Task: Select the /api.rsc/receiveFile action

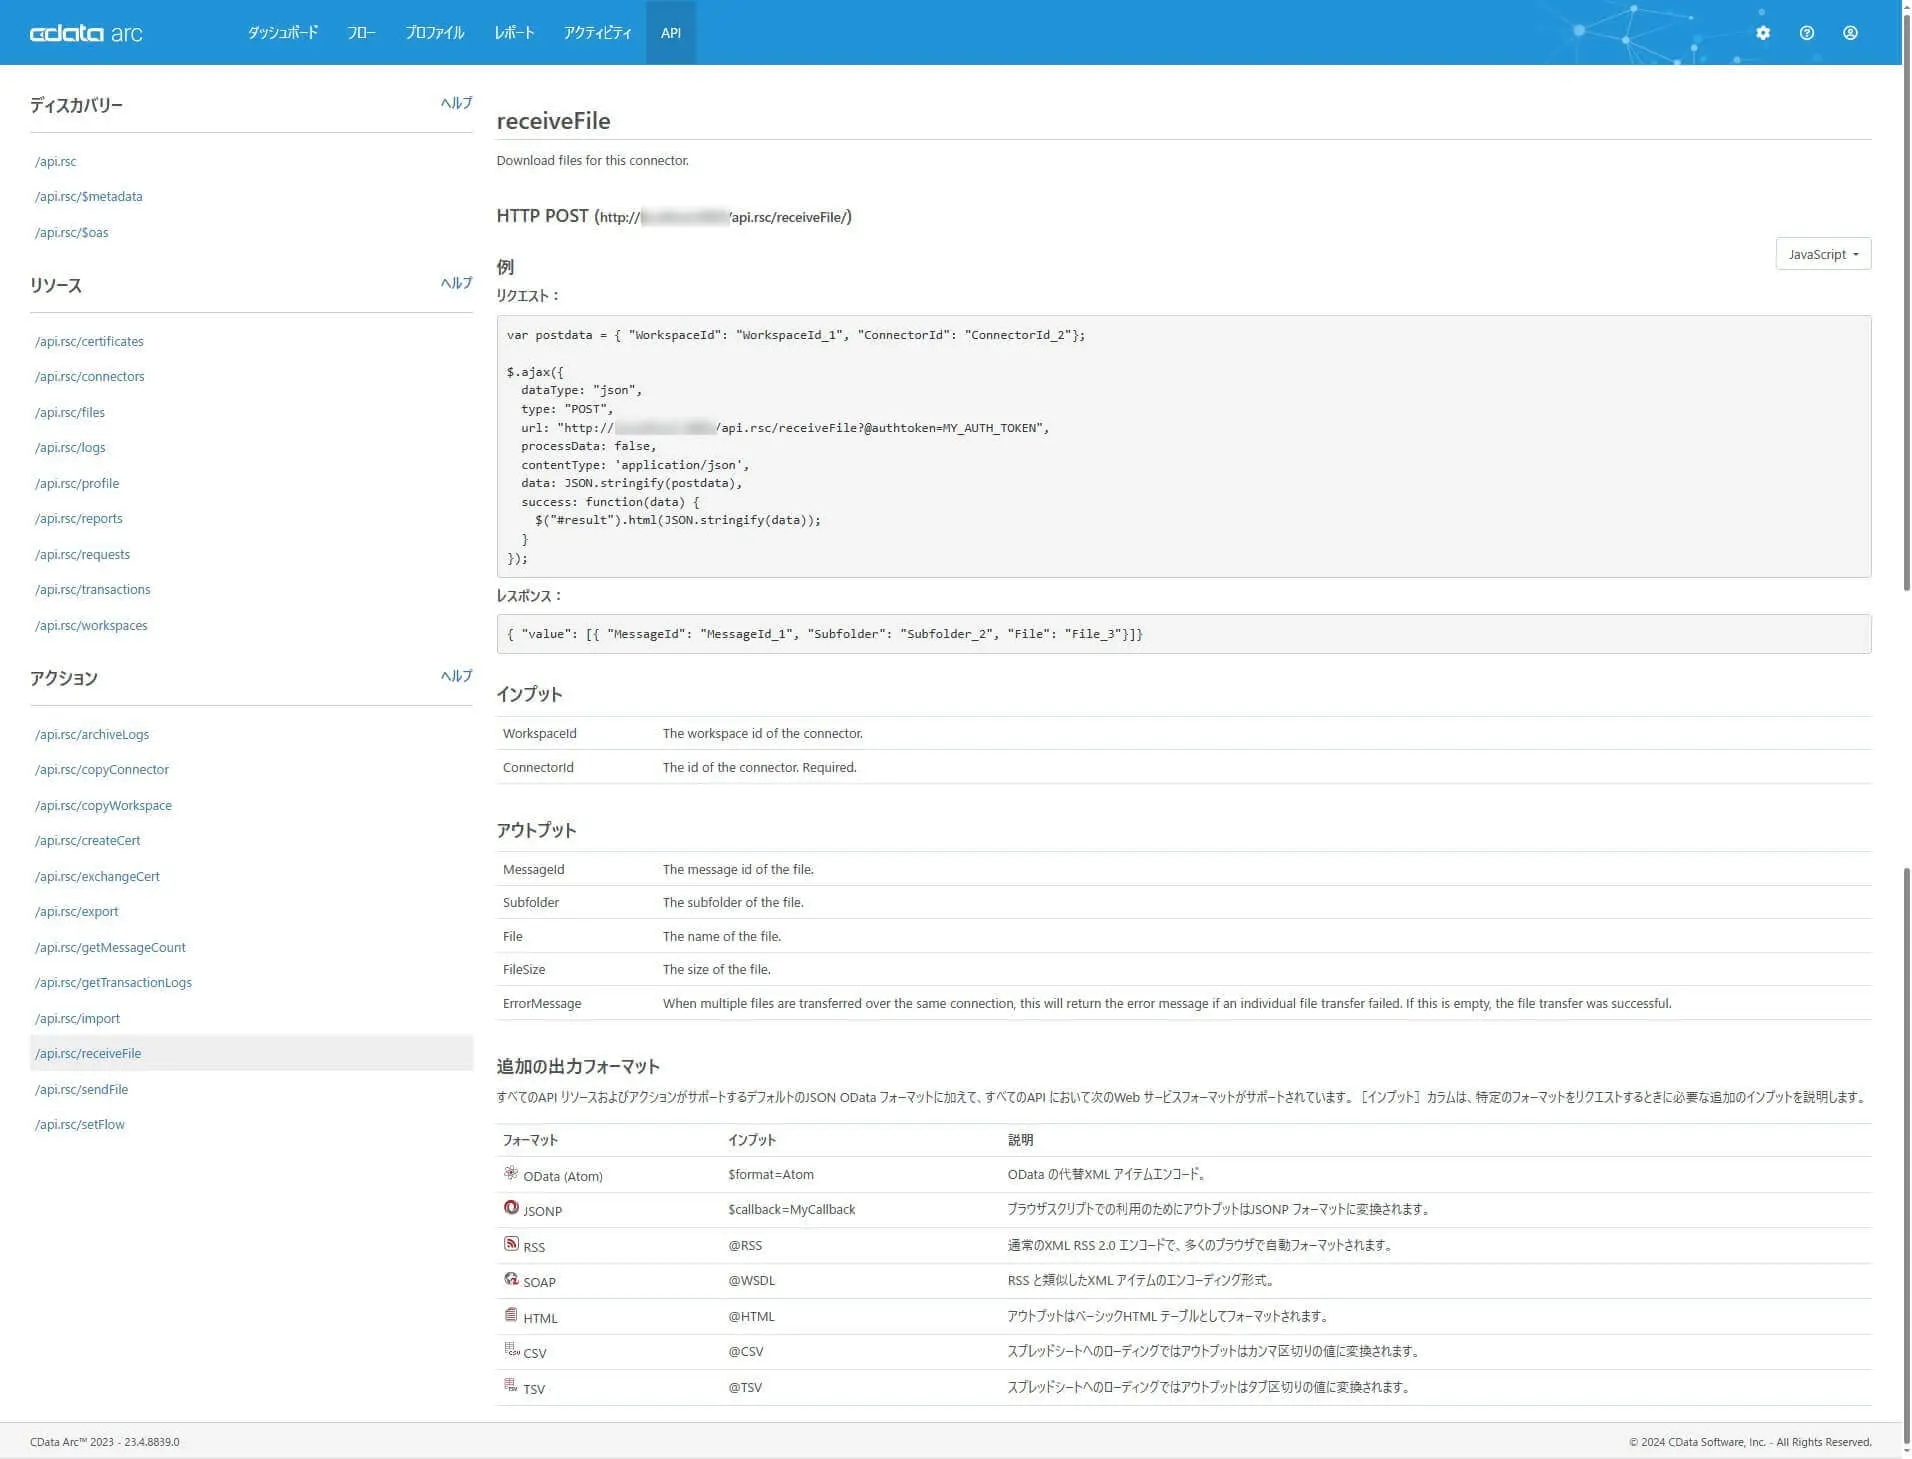Action: 251,1053
